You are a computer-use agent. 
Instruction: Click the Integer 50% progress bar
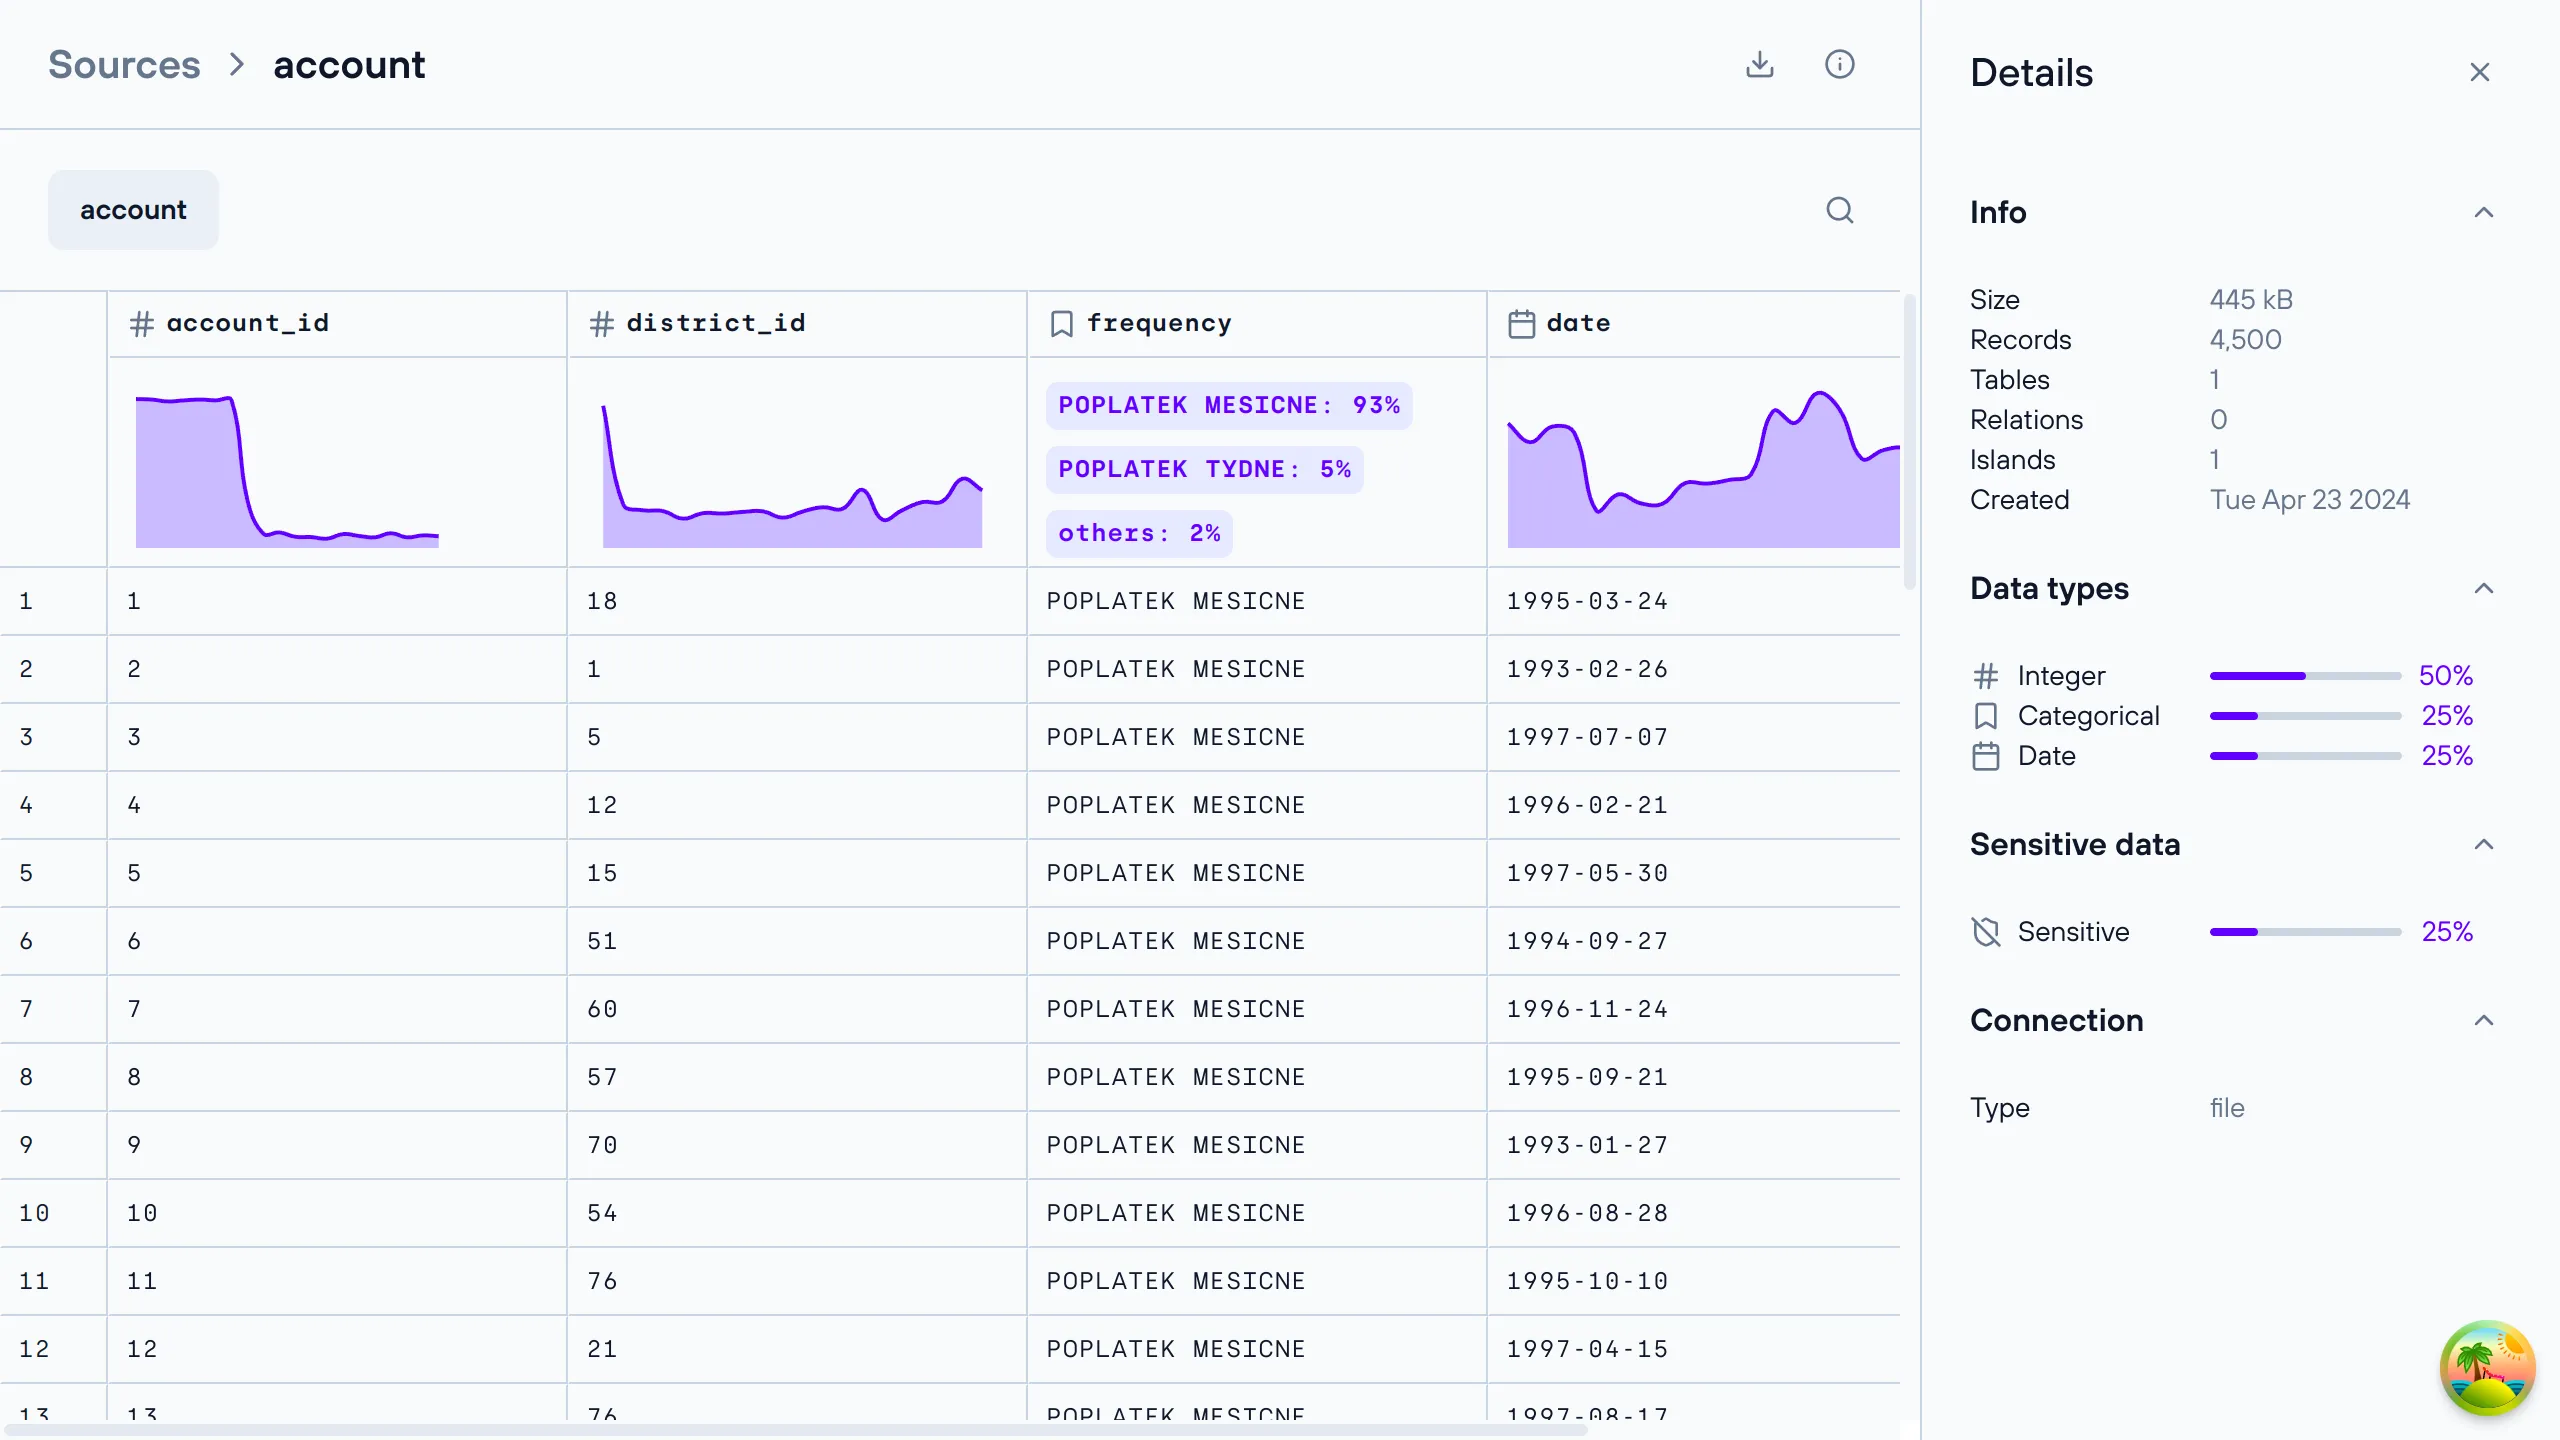(x=2306, y=676)
